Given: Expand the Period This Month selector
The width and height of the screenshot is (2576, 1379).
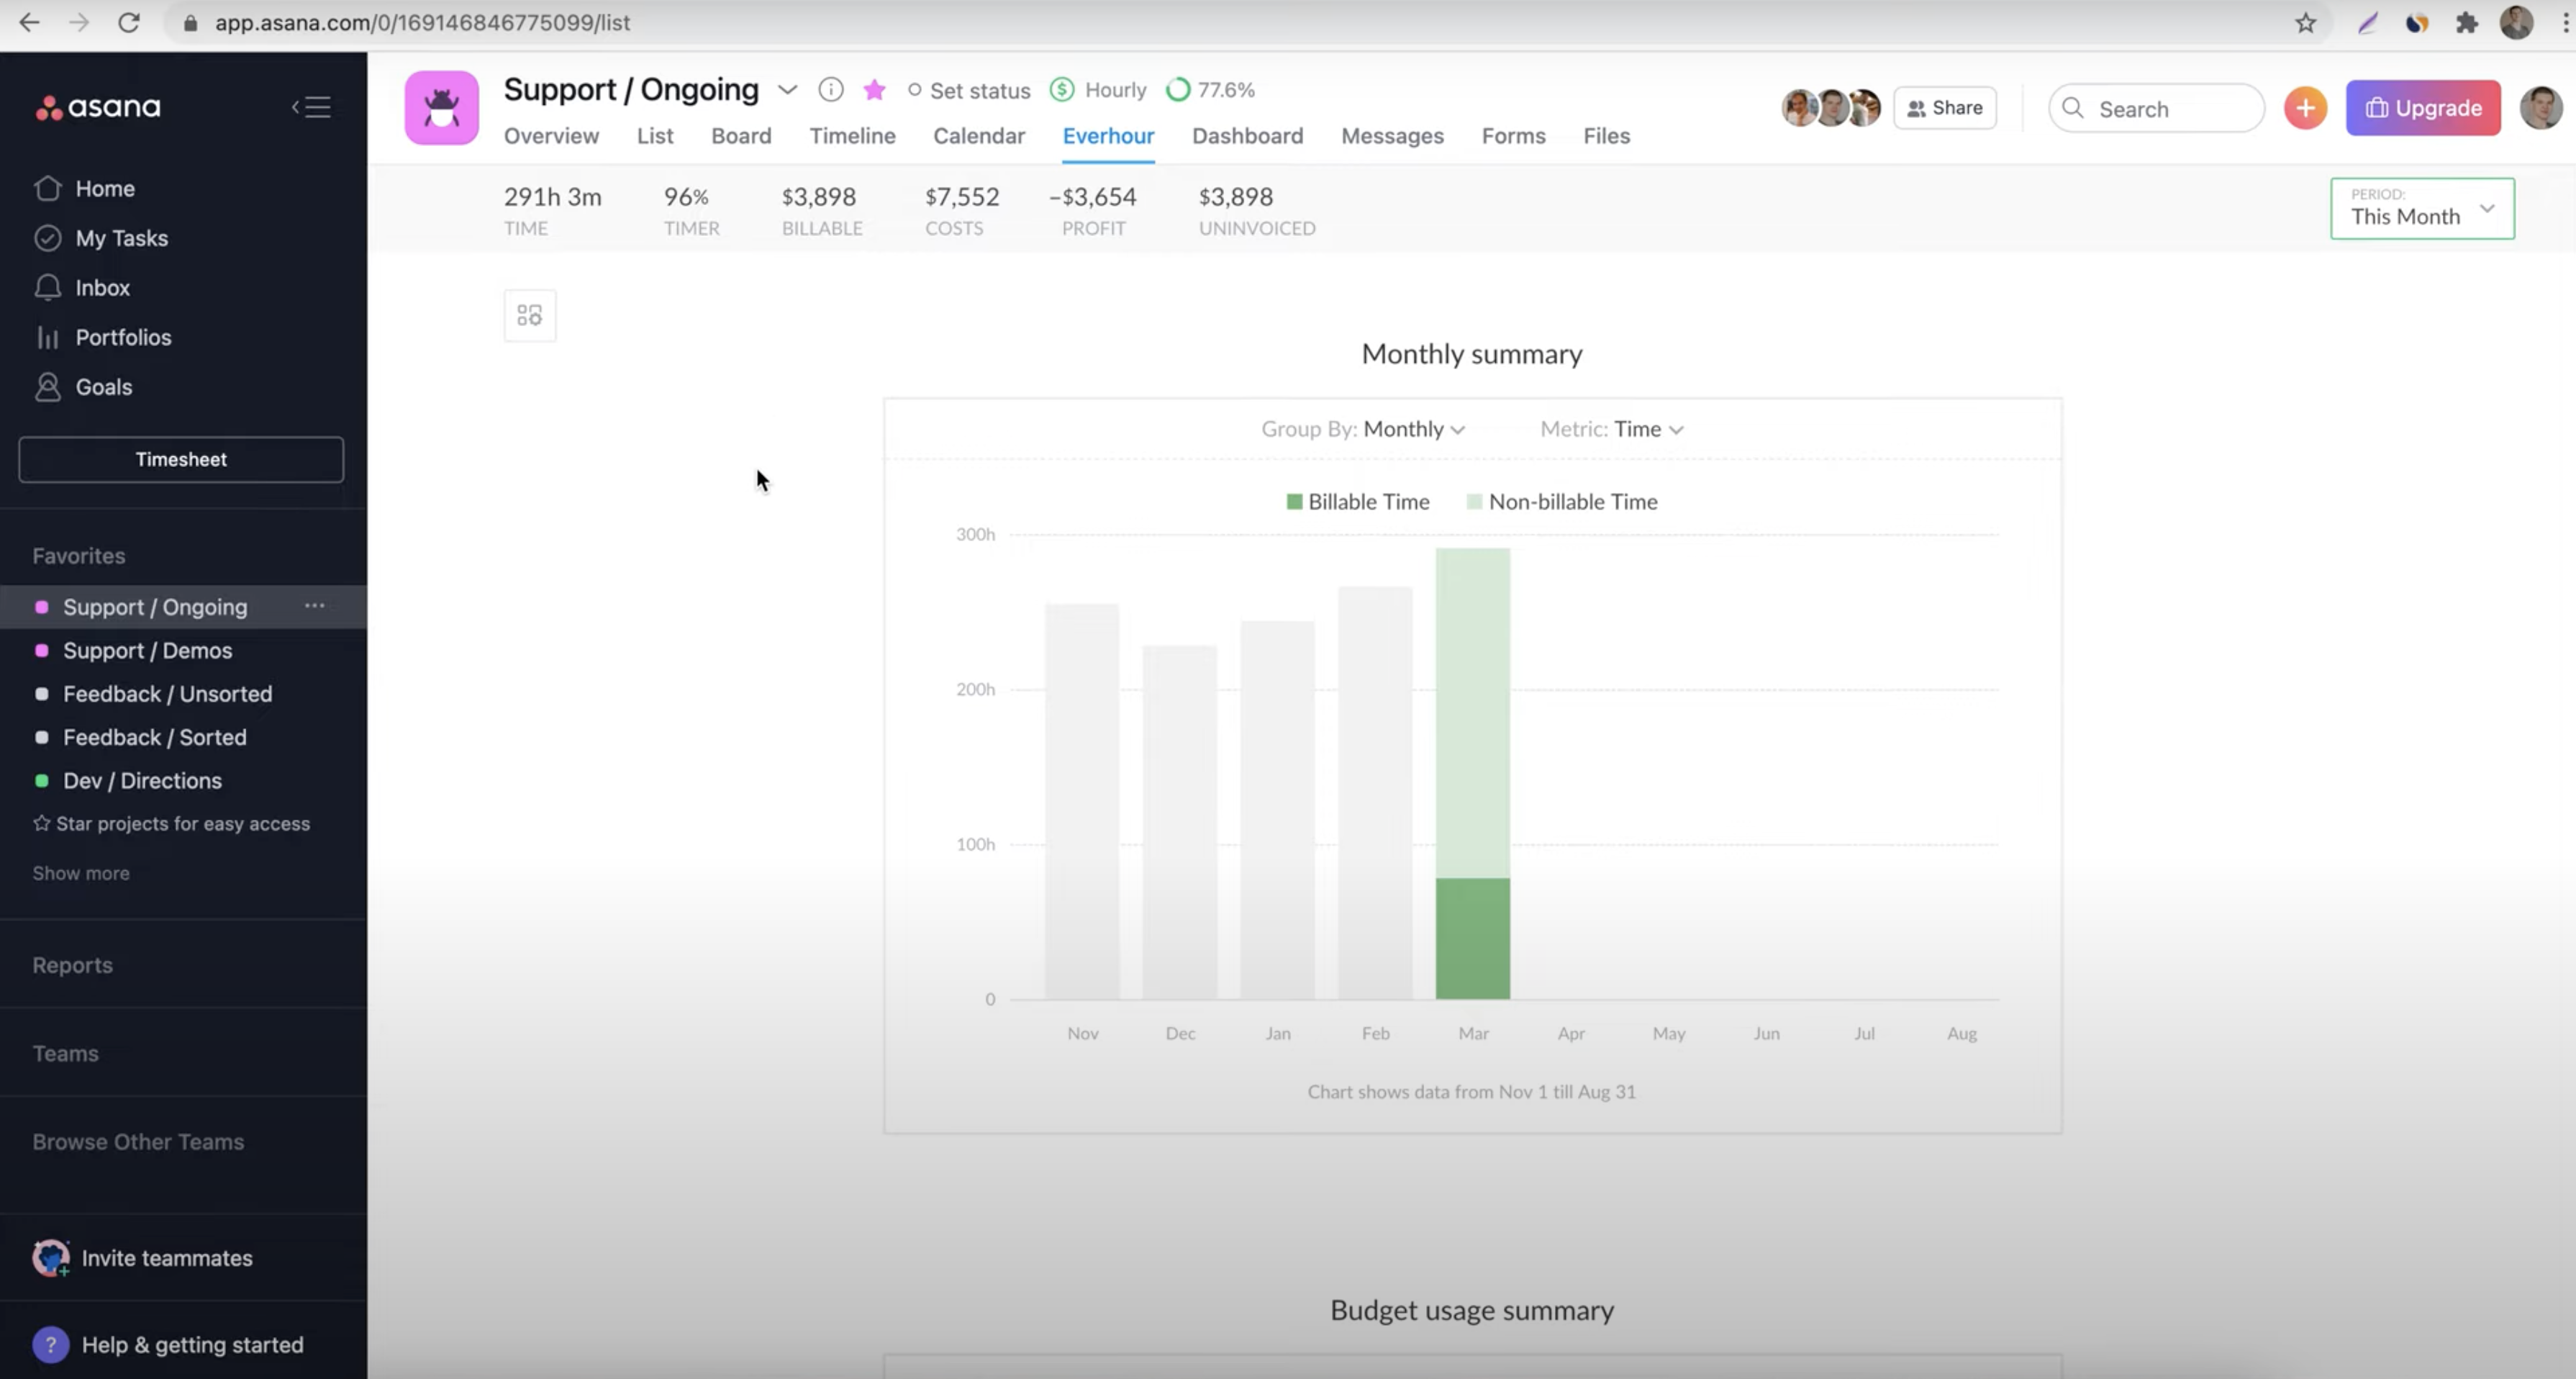Looking at the screenshot, I should (x=2421, y=208).
